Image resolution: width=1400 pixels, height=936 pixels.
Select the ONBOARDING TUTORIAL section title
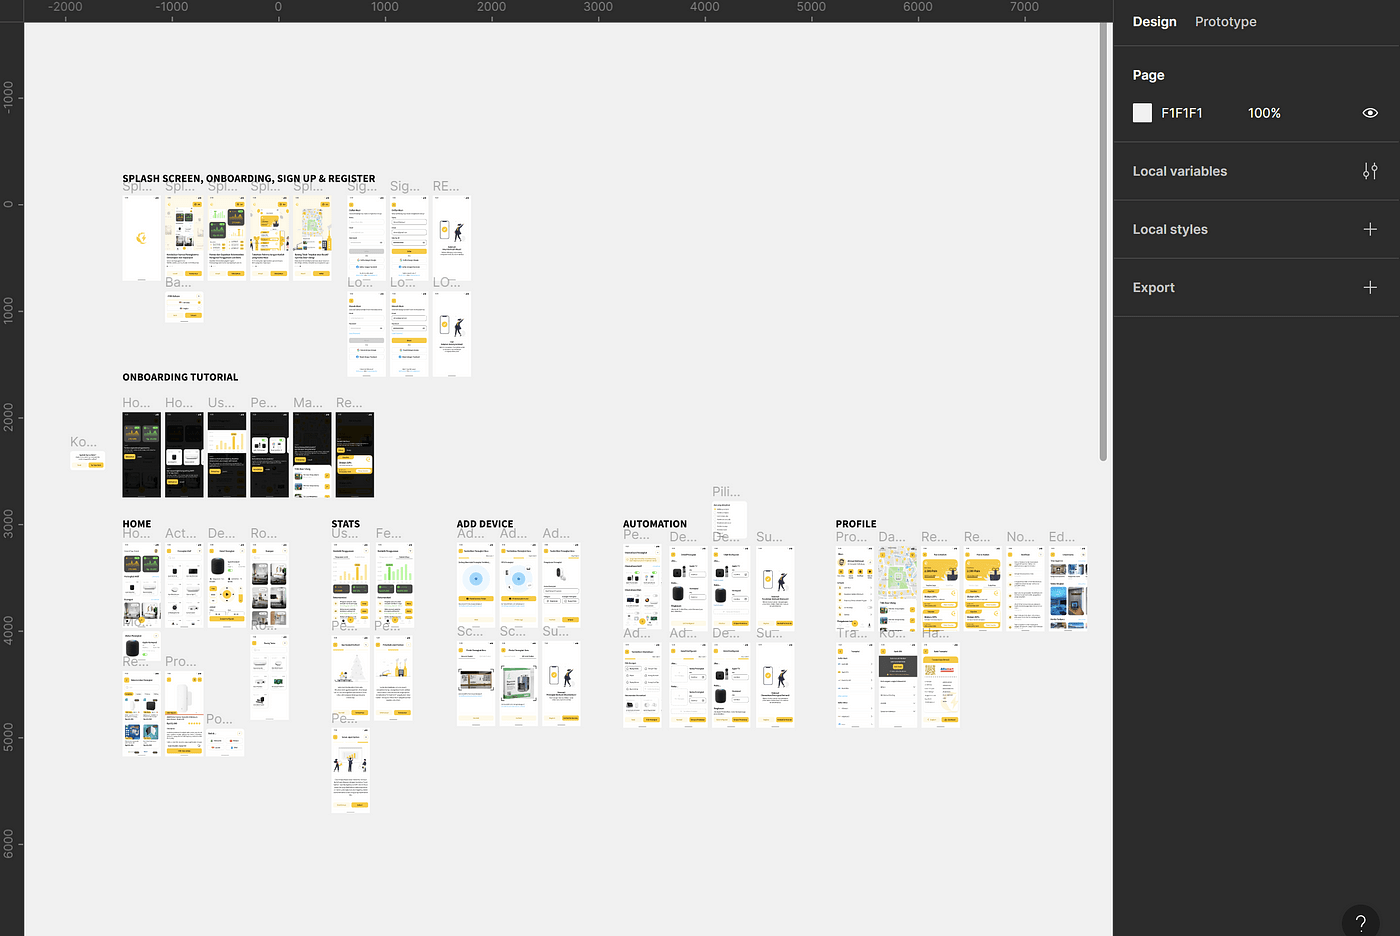point(180,377)
